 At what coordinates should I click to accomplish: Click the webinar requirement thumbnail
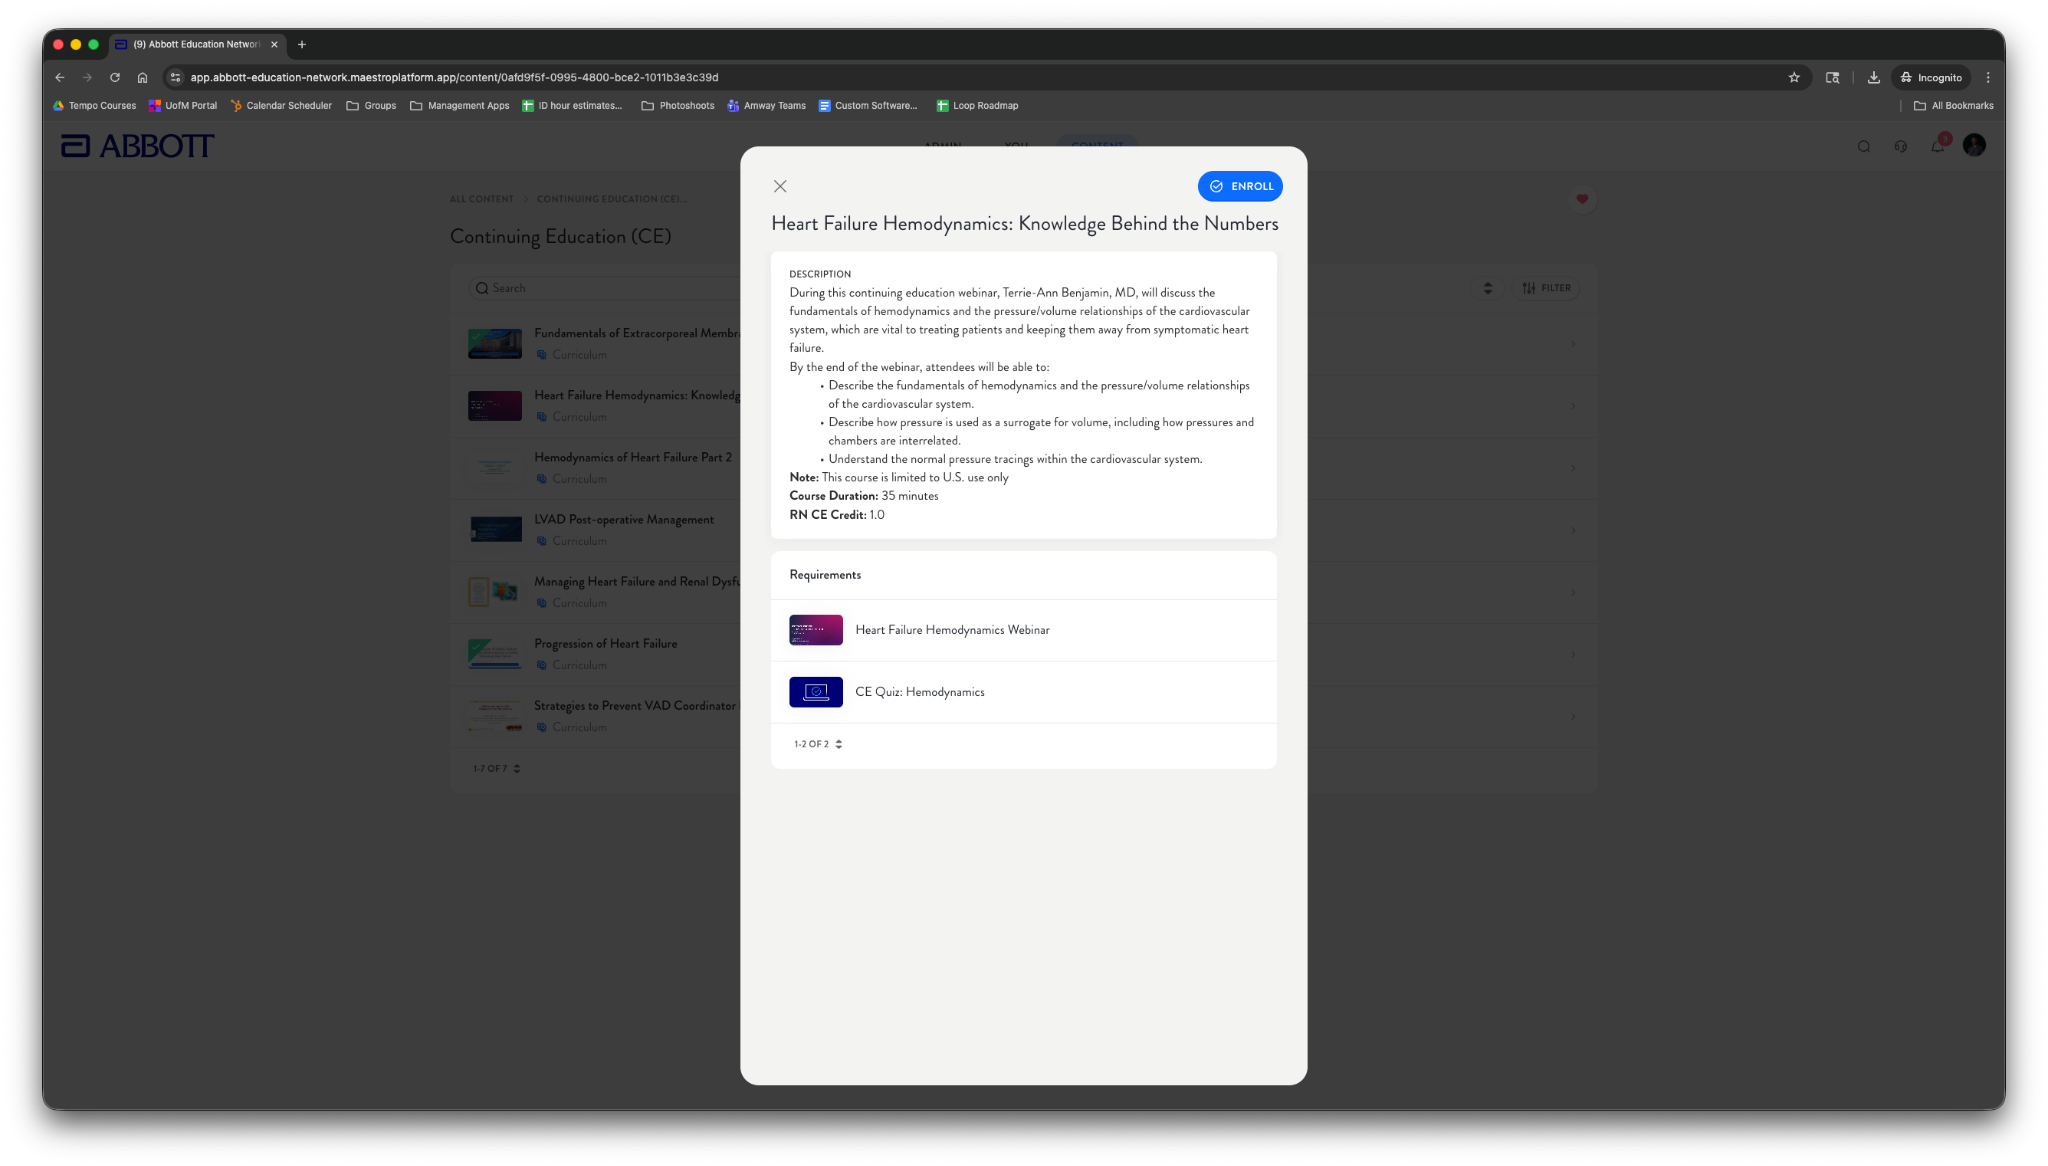(x=815, y=630)
